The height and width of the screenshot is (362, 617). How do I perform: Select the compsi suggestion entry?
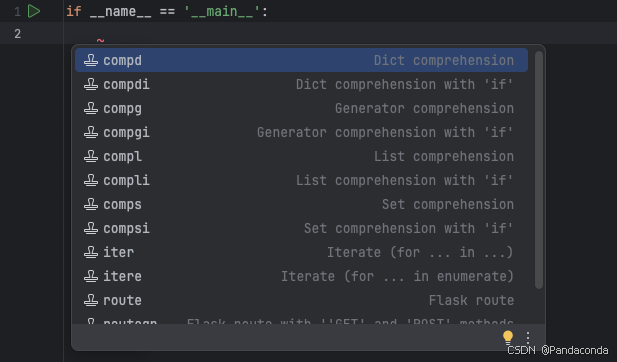click(301, 228)
